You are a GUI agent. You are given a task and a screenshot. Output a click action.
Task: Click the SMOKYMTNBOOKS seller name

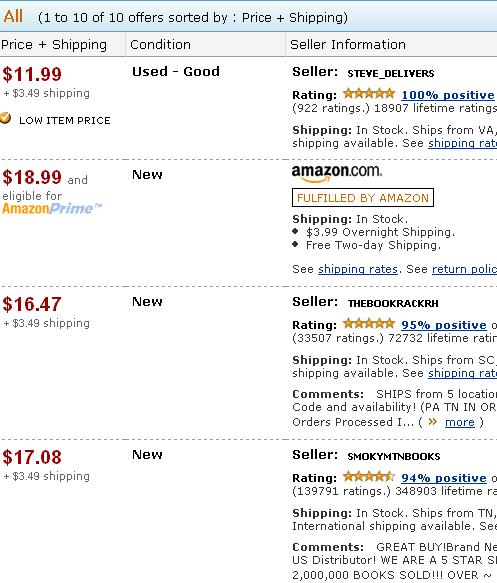point(394,457)
